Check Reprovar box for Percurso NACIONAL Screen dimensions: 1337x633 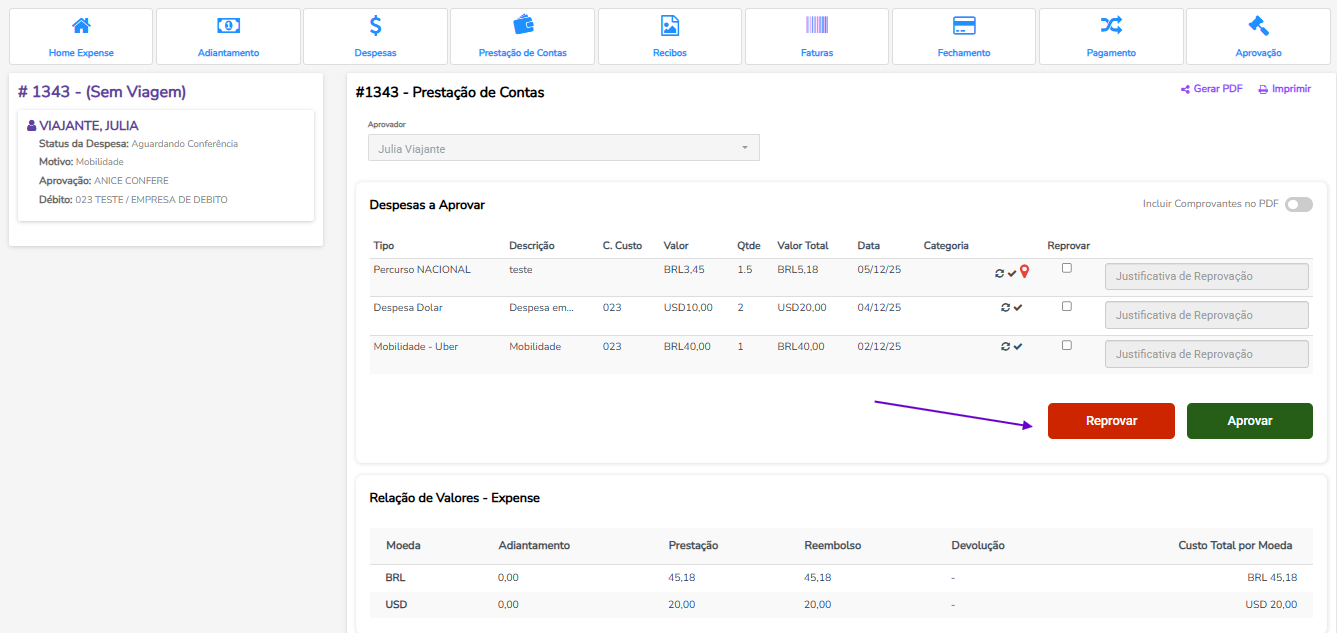pyautogui.click(x=1067, y=268)
